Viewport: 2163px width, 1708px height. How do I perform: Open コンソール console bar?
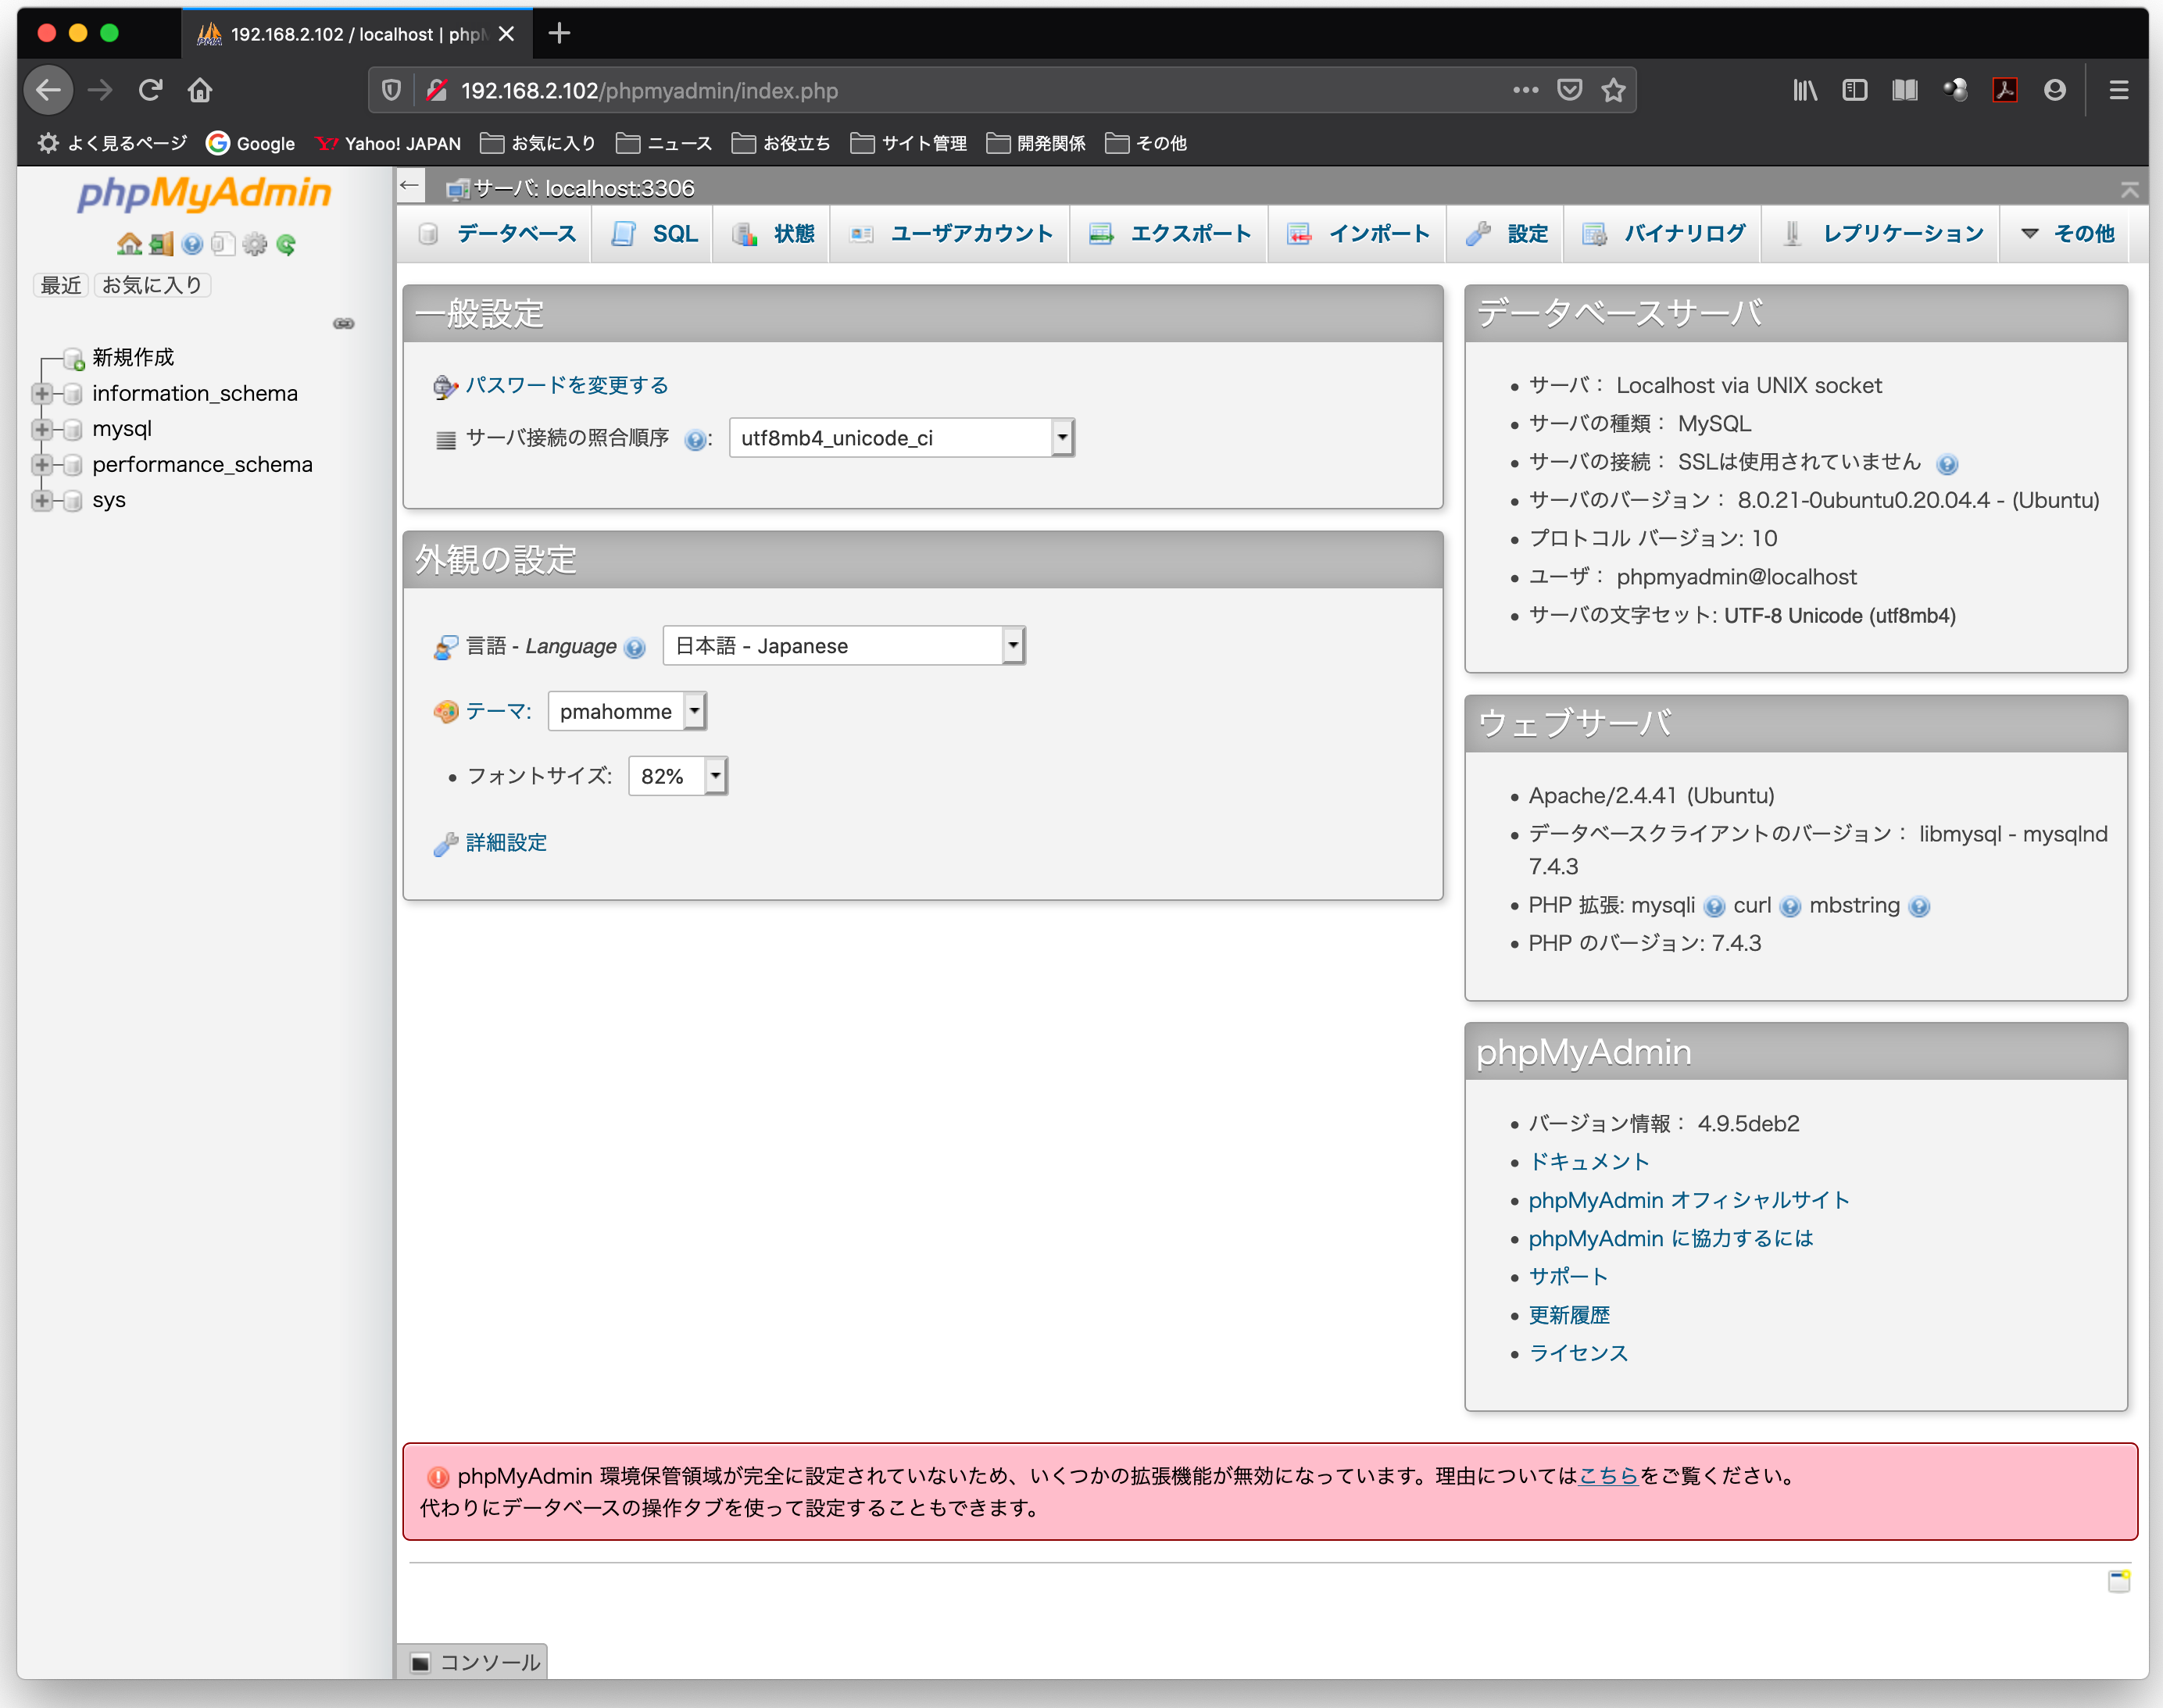pos(474,1661)
